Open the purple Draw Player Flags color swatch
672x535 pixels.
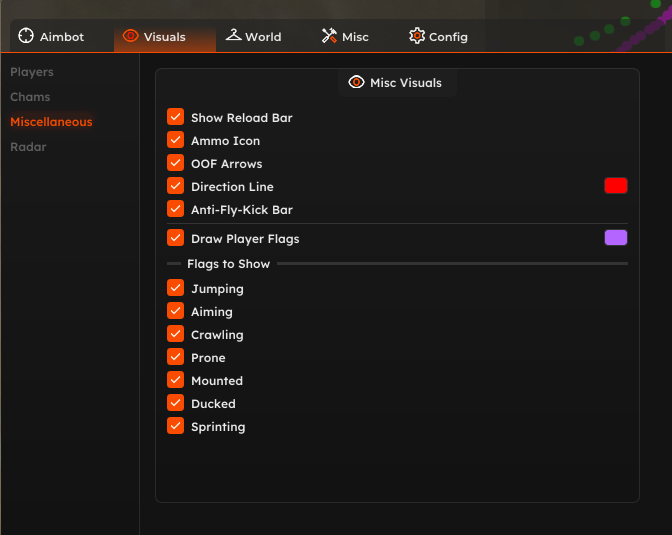tap(616, 237)
